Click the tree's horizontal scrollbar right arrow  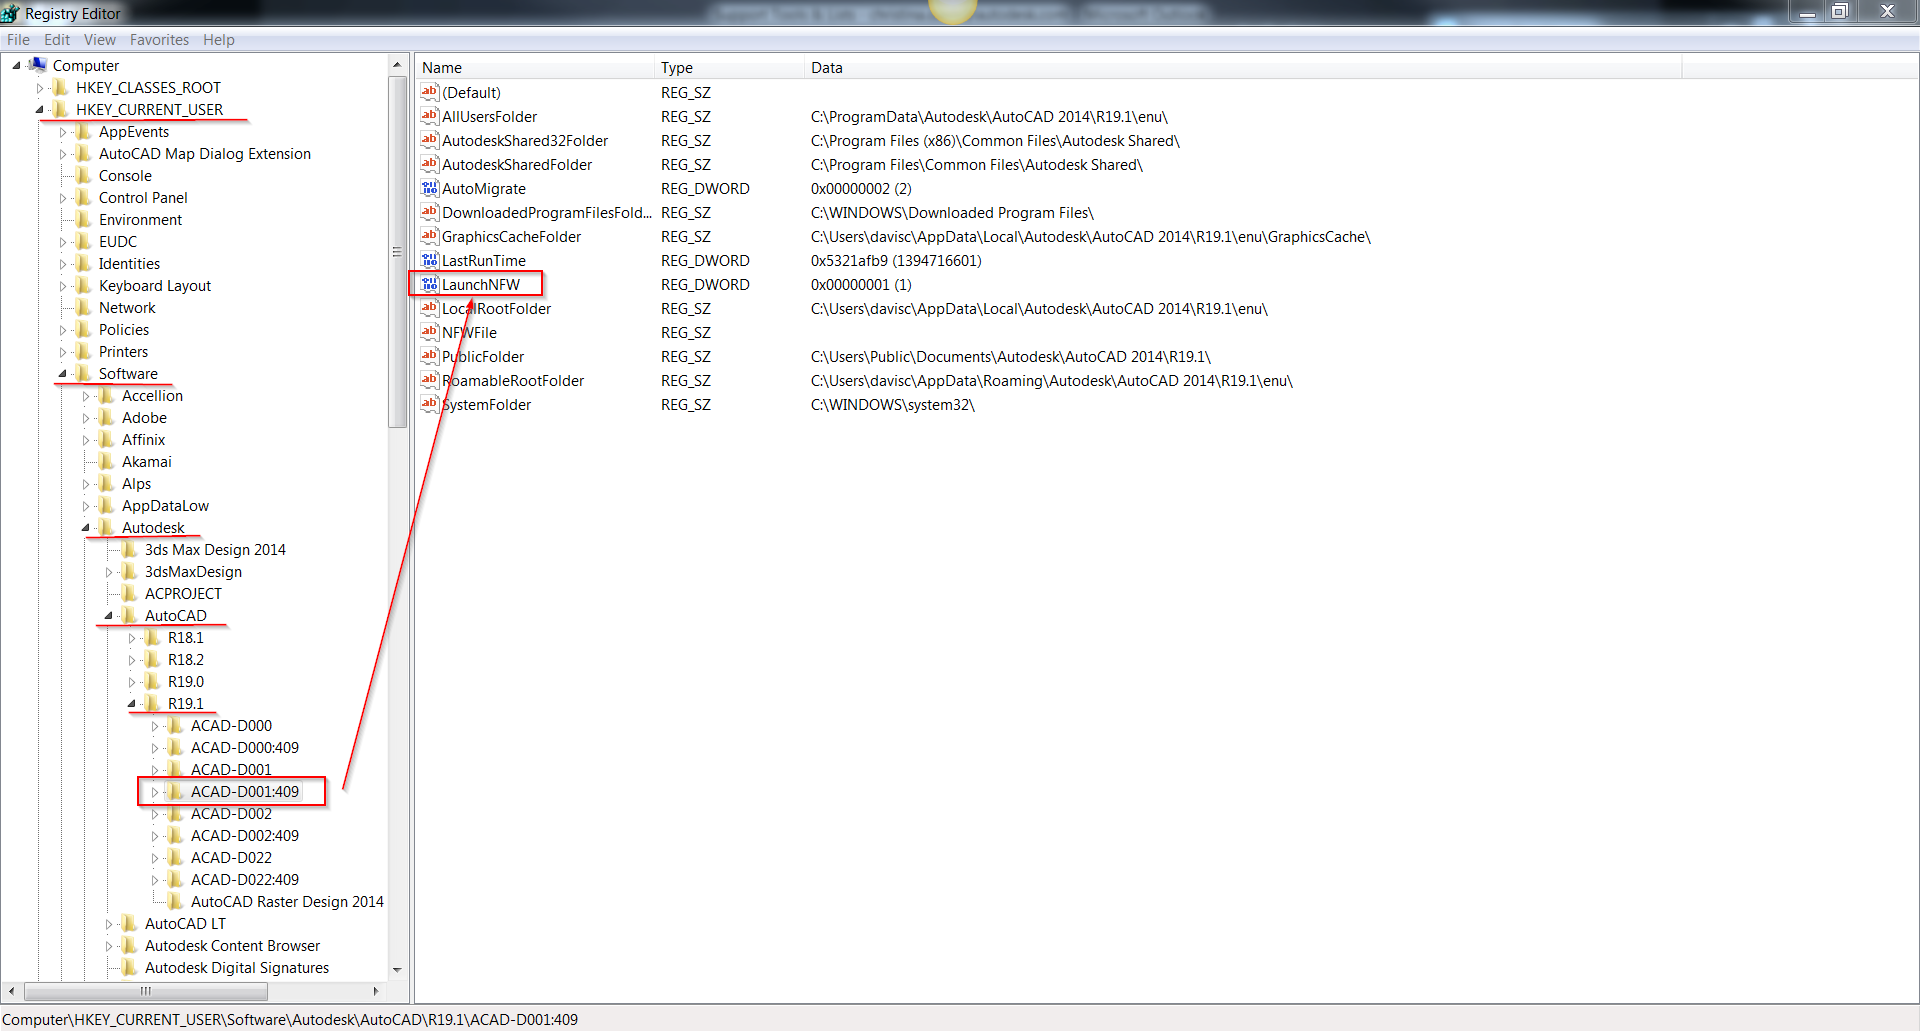pyautogui.click(x=376, y=991)
